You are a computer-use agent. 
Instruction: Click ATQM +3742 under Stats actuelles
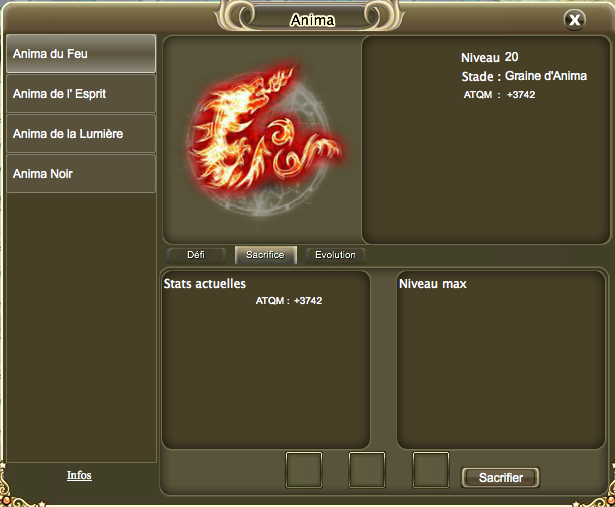(289, 301)
